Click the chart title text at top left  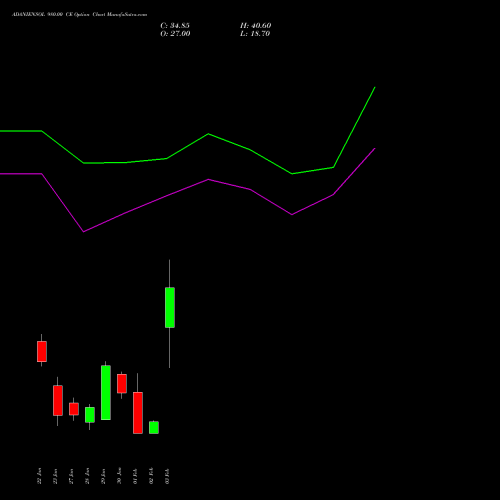[x=79, y=15]
